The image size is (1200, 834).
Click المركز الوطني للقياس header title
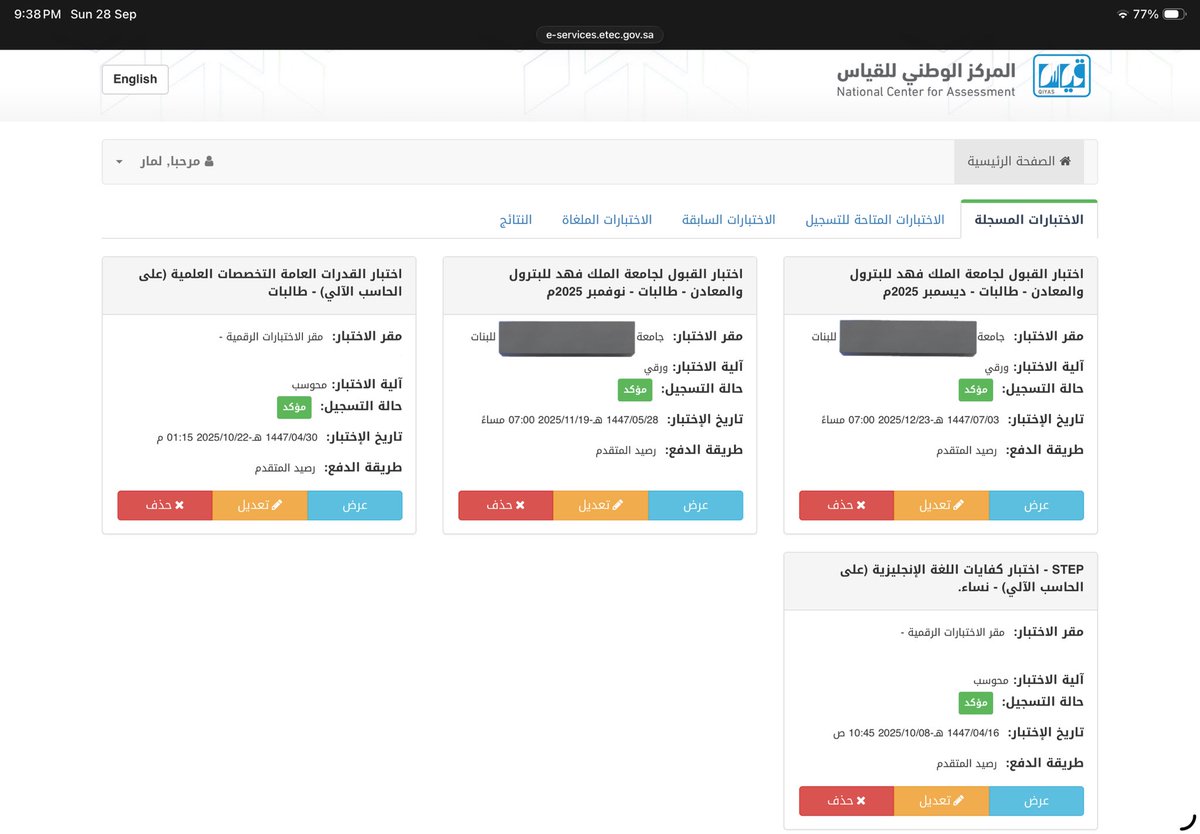click(x=926, y=70)
